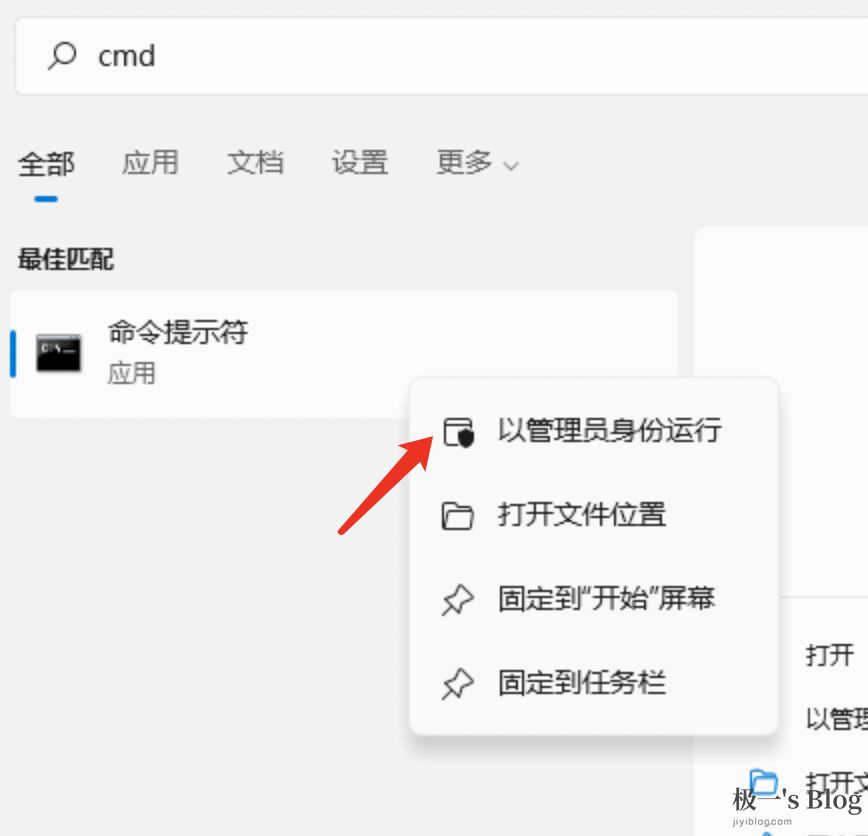Viewport: 868px width, 836px height.
Task: Click the search magnifier icon
Action: [x=62, y=56]
